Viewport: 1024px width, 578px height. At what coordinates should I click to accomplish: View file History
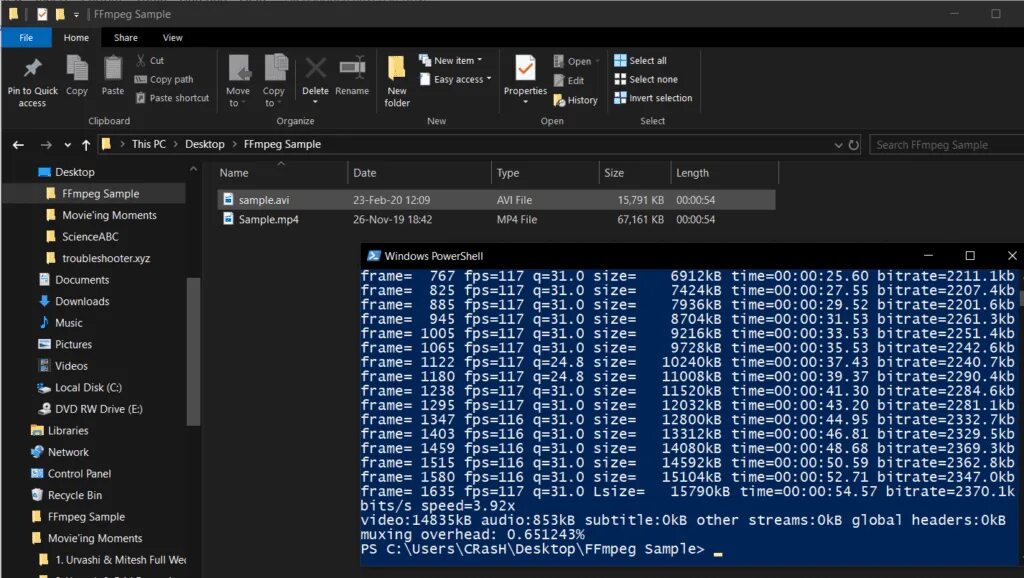575,100
